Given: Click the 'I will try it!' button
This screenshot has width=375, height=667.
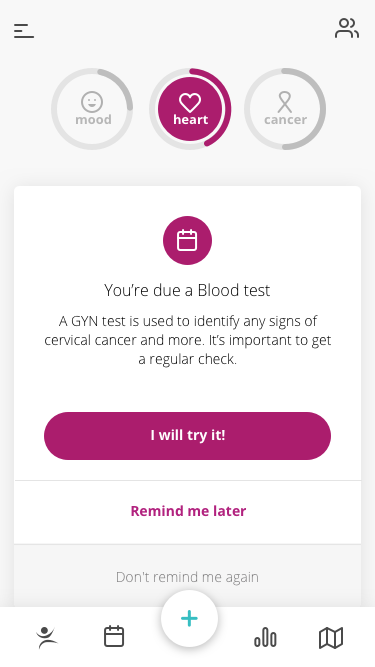Looking at the screenshot, I should 188,436.
